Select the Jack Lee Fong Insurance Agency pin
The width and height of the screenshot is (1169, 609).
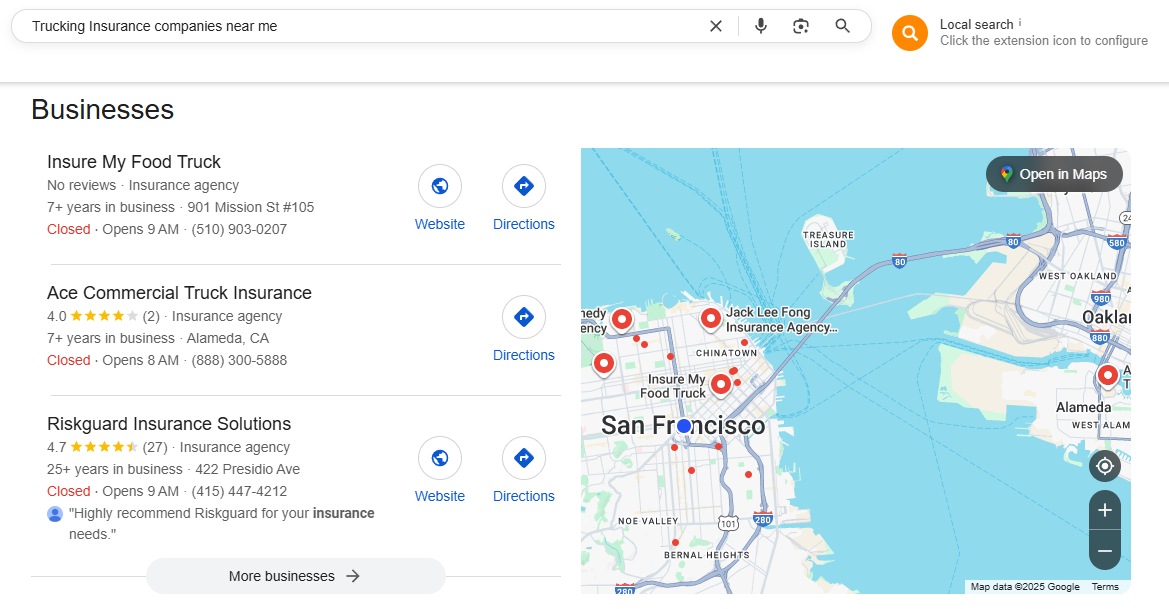click(711, 319)
